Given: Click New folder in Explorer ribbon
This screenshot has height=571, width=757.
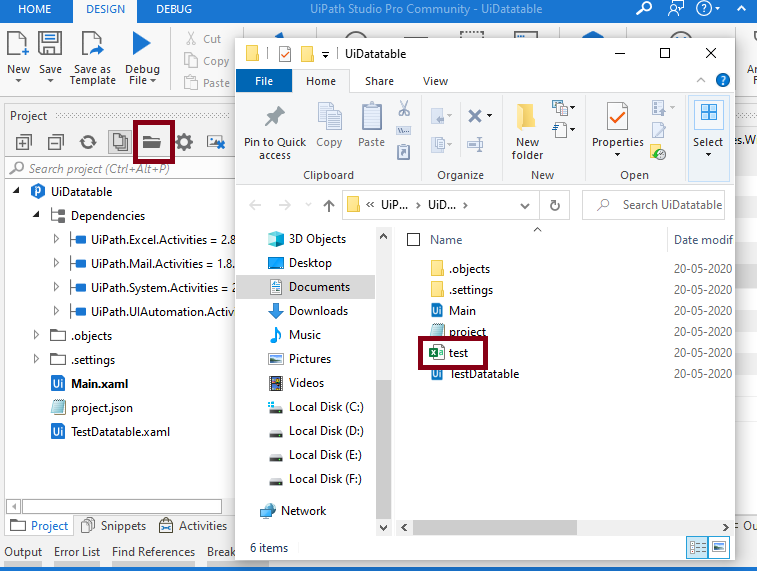Looking at the screenshot, I should [527, 131].
